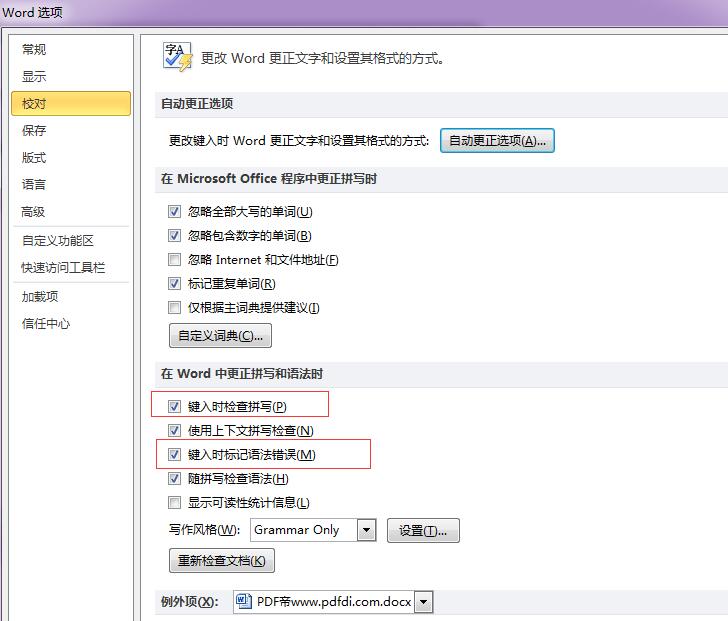The width and height of the screenshot is (728, 621).
Task: Toggle 标记重复单词 checkbox
Action: pos(174,284)
